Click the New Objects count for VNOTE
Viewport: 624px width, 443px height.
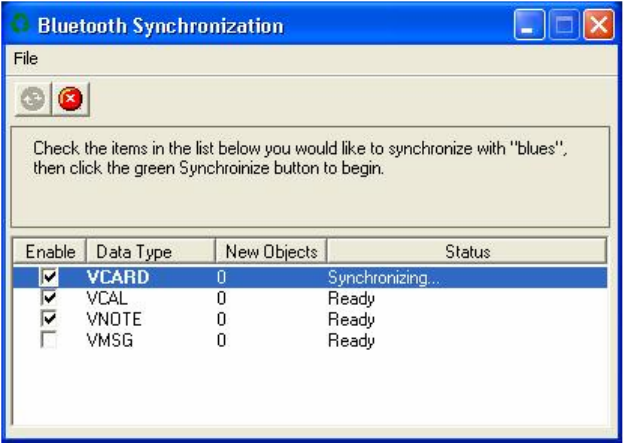coord(222,319)
